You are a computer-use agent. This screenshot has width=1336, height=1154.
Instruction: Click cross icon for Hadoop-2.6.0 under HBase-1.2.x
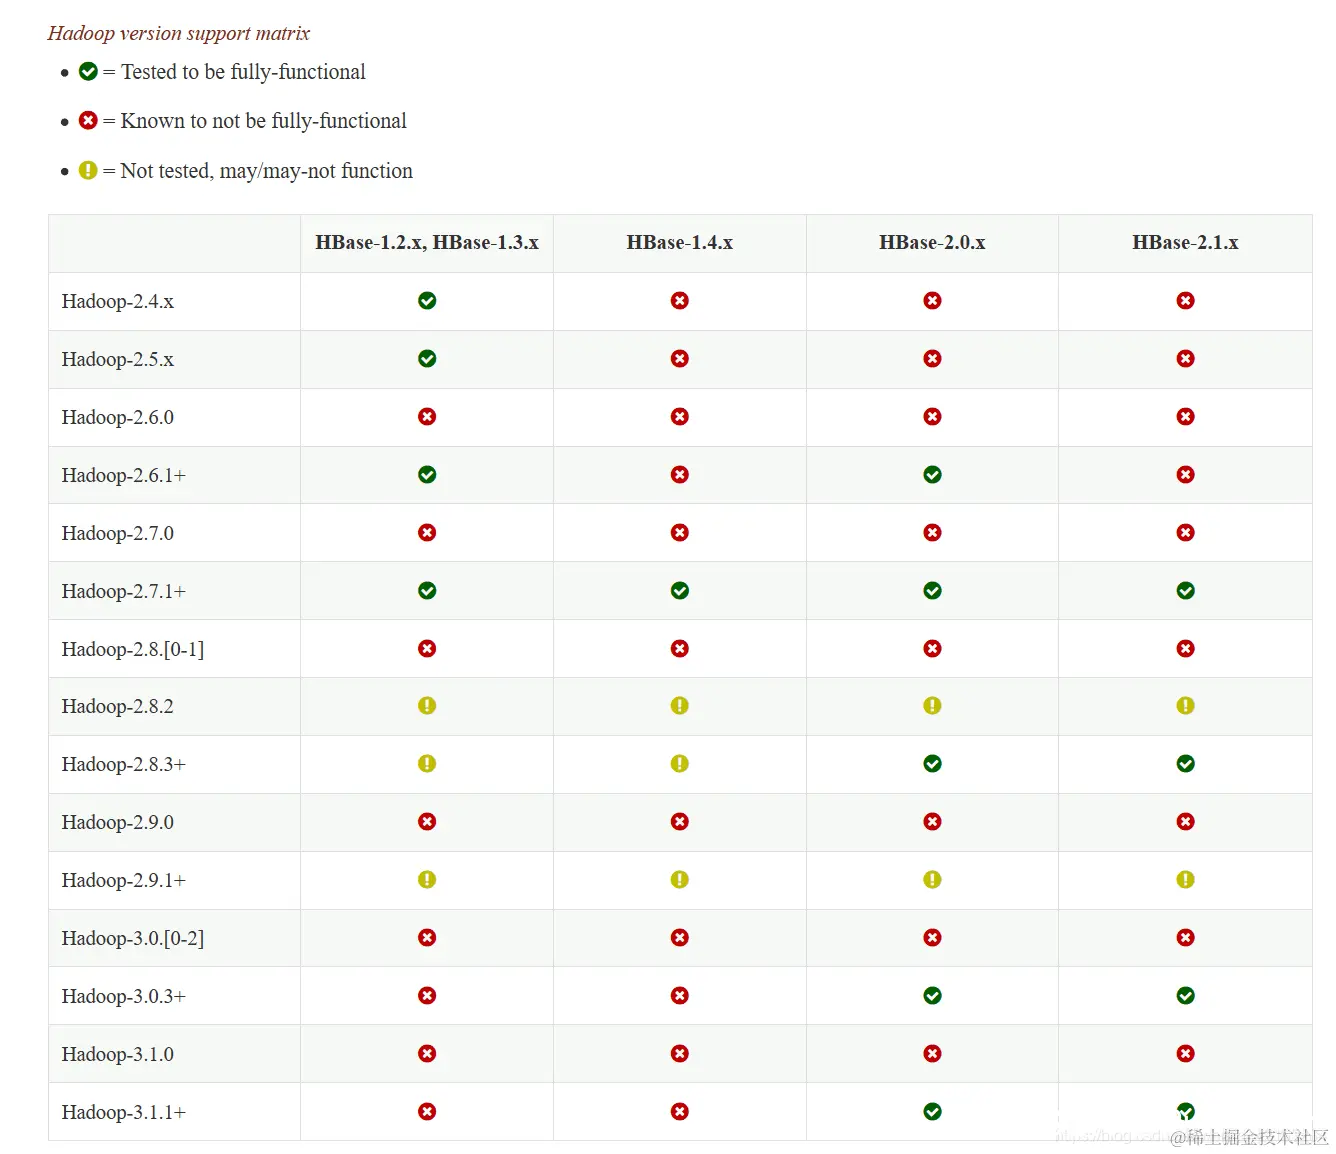point(427,417)
